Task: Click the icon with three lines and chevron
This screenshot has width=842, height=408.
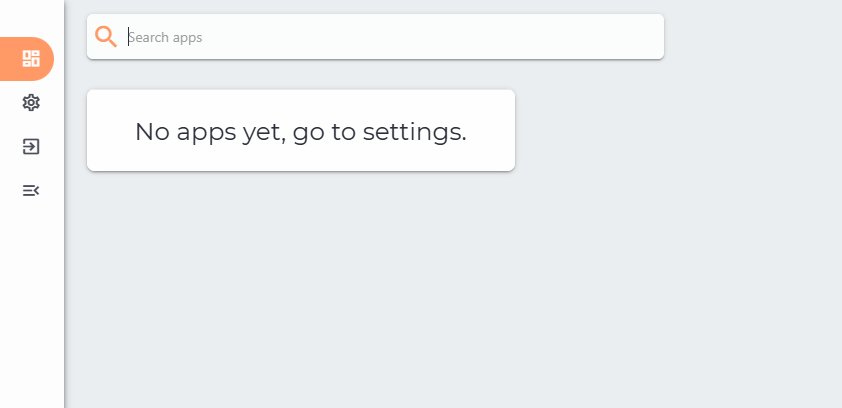Action: [x=31, y=191]
